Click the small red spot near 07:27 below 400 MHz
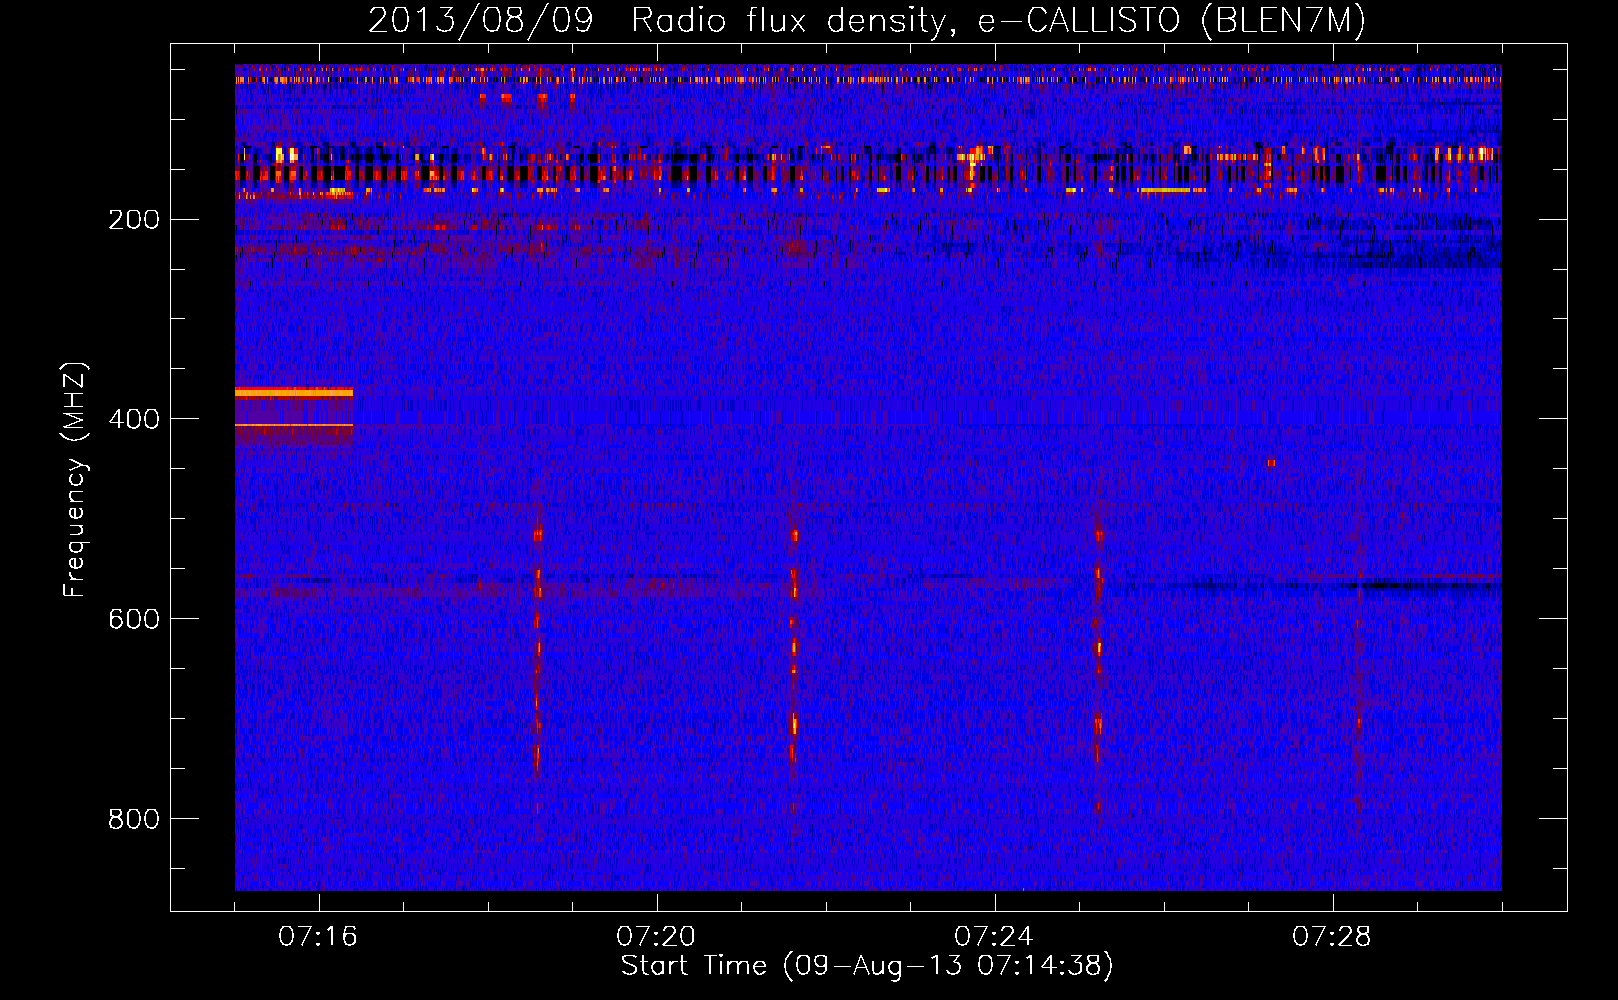 click(x=1271, y=463)
